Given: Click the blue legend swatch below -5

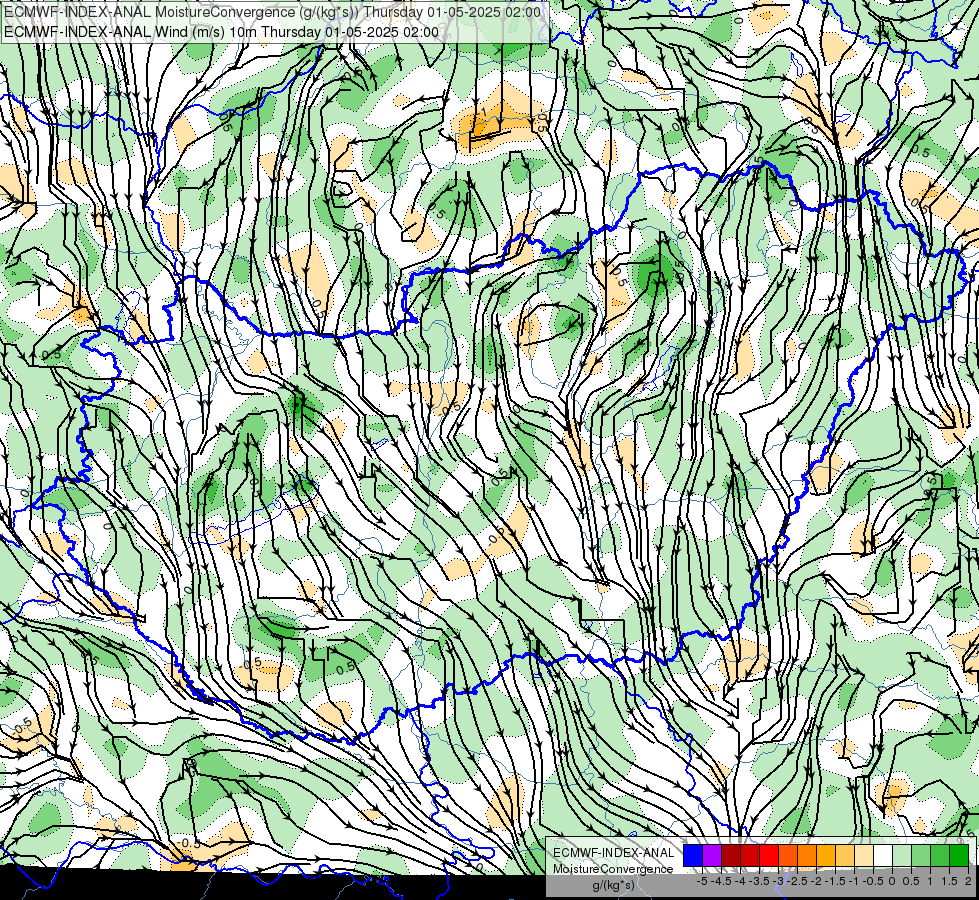Looking at the screenshot, I should pyautogui.click(x=693, y=856).
